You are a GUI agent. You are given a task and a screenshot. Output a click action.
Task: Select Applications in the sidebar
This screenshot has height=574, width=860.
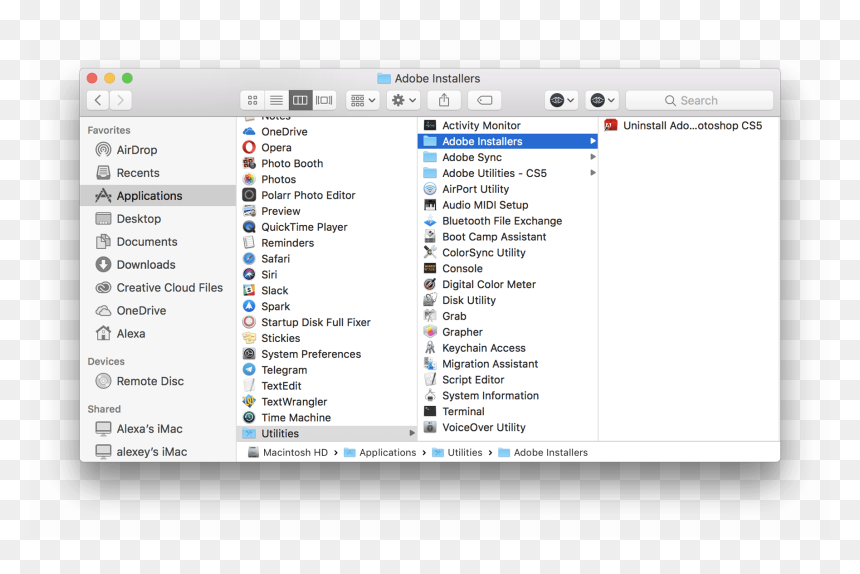[x=159, y=196]
